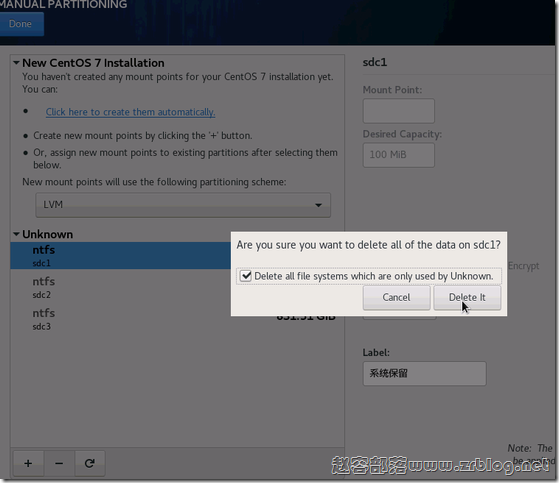Click the minus remove mount point button
Screen dimensions: 559x483
[x=59, y=463]
